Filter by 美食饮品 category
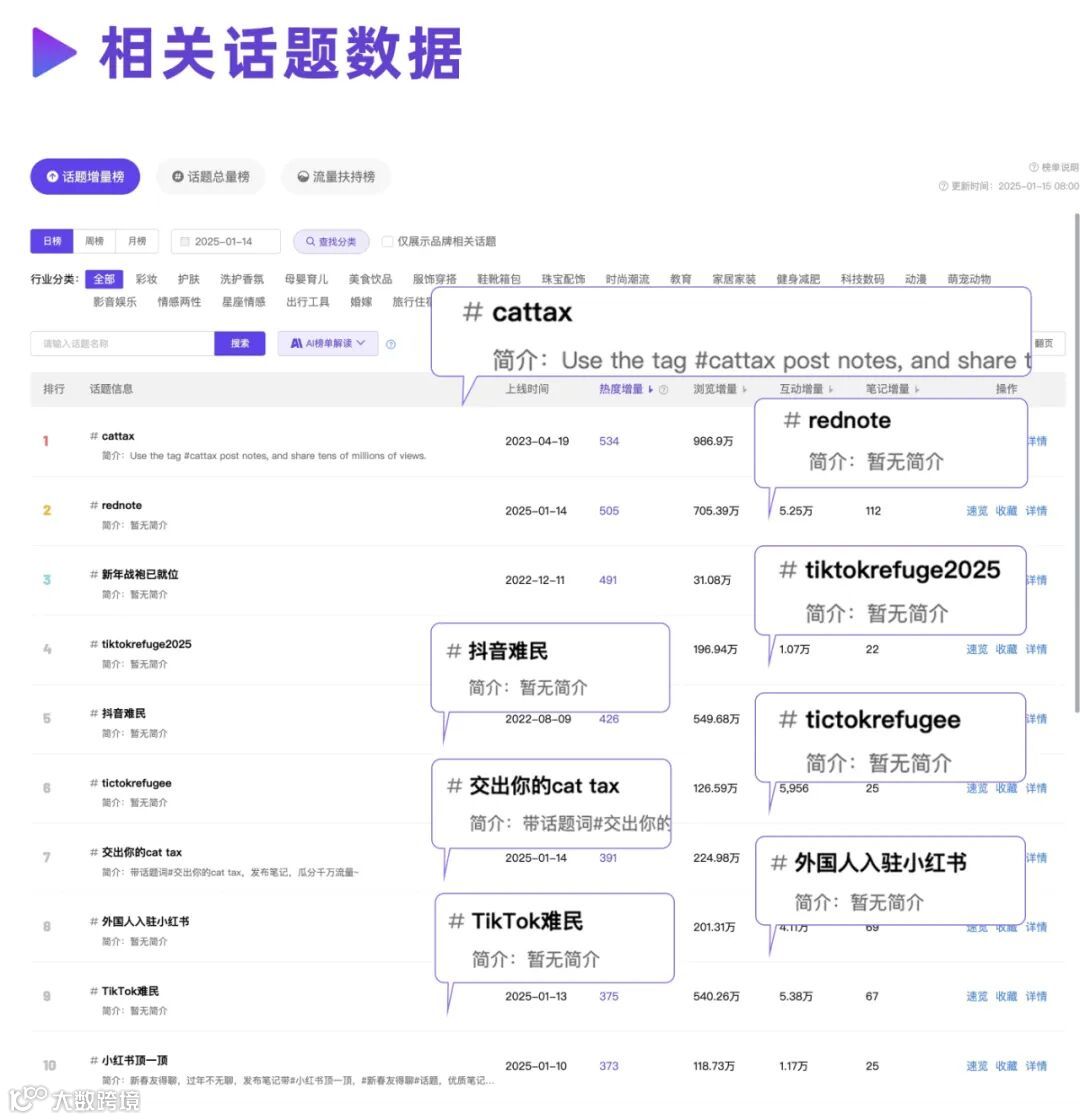This screenshot has width=1080, height=1120. point(371,279)
